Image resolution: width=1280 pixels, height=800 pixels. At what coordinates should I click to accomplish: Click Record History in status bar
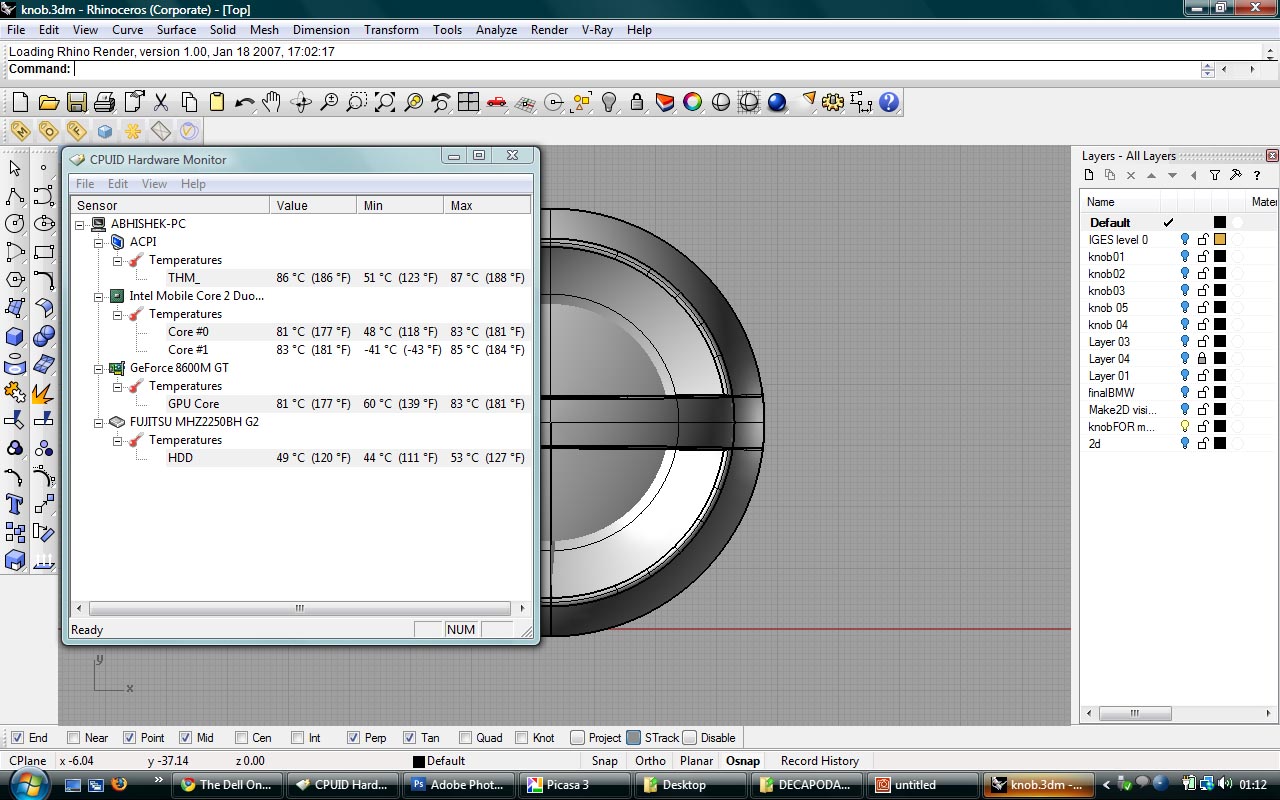click(x=820, y=761)
